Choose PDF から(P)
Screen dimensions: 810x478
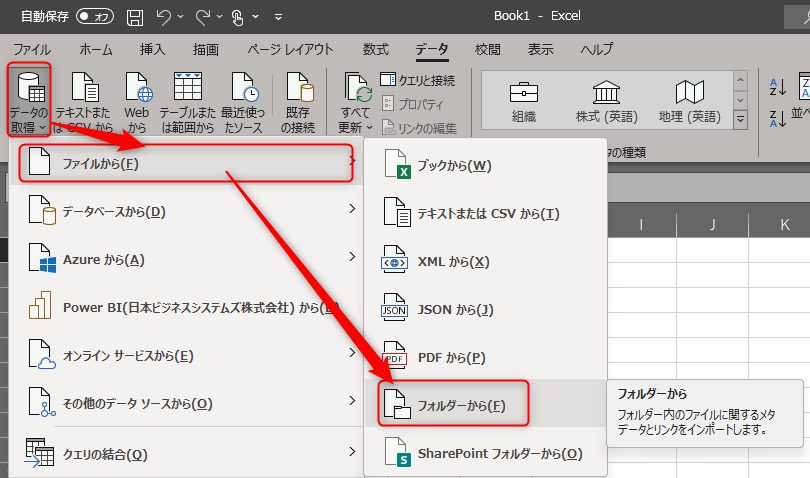pyautogui.click(x=486, y=357)
